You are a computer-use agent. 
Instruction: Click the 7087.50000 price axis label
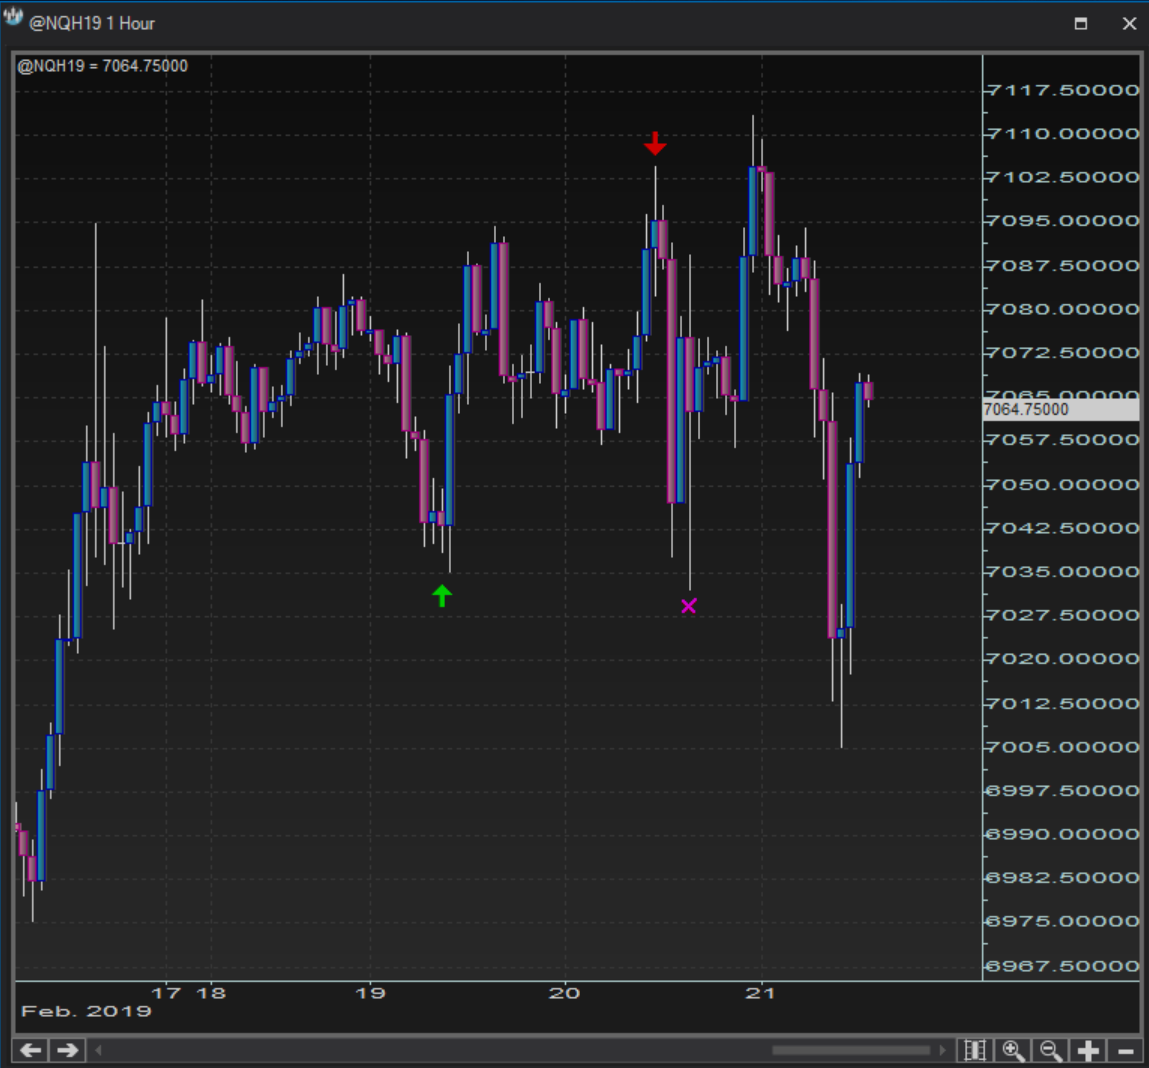[x=1063, y=265]
